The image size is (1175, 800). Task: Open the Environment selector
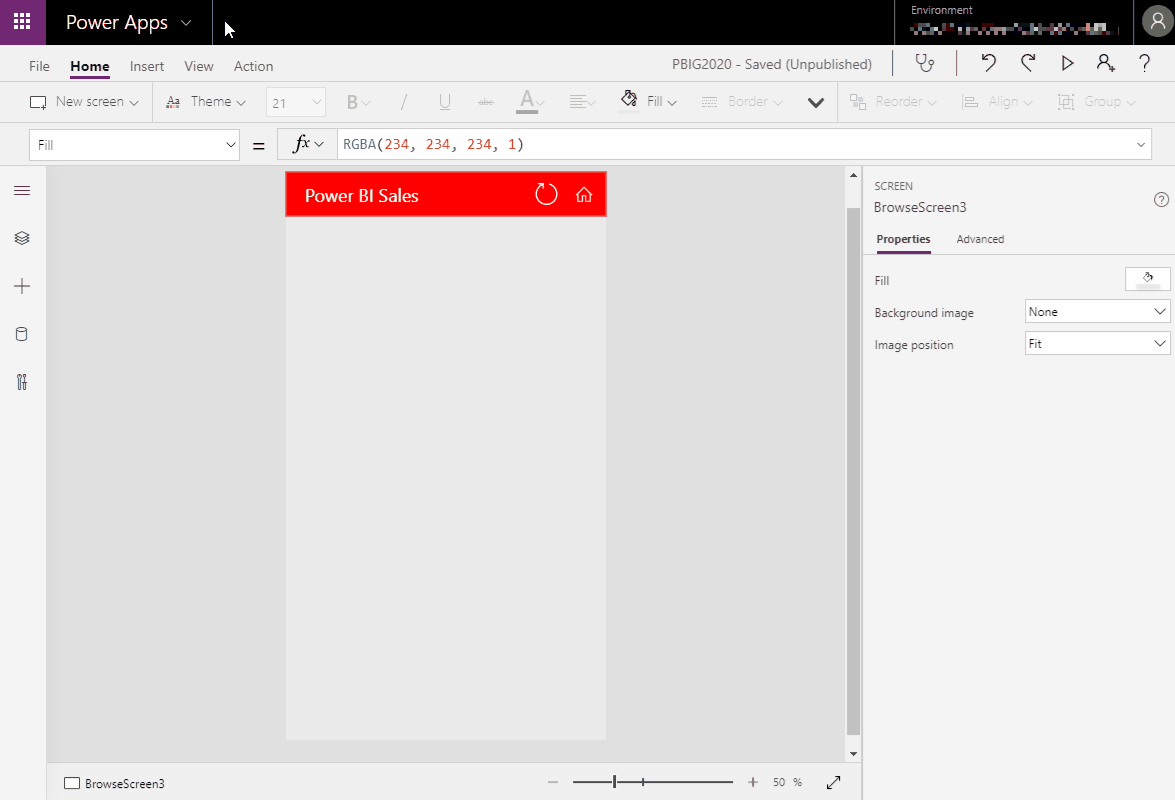[x=1014, y=22]
